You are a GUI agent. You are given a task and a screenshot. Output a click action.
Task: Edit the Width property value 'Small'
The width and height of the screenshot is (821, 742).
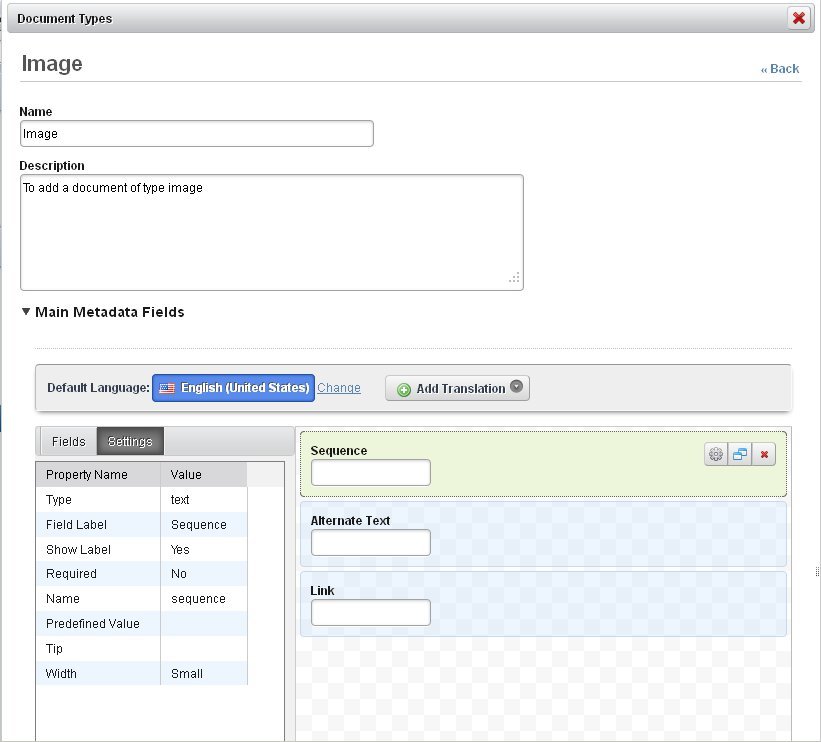[x=203, y=674]
